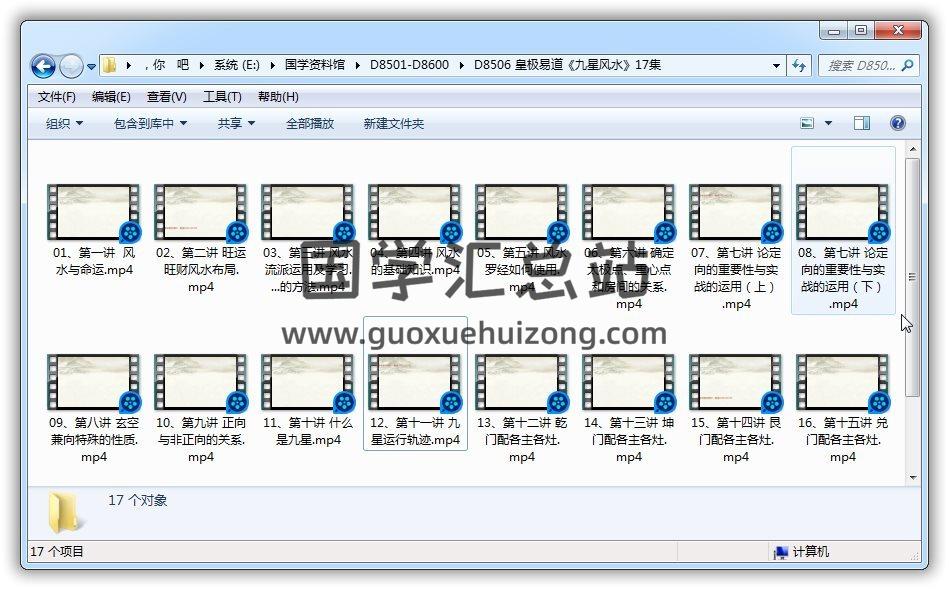Click D8501-D8600 breadcrumb segment
Image resolution: width=949 pixels, height=590 pixels.
(410, 65)
